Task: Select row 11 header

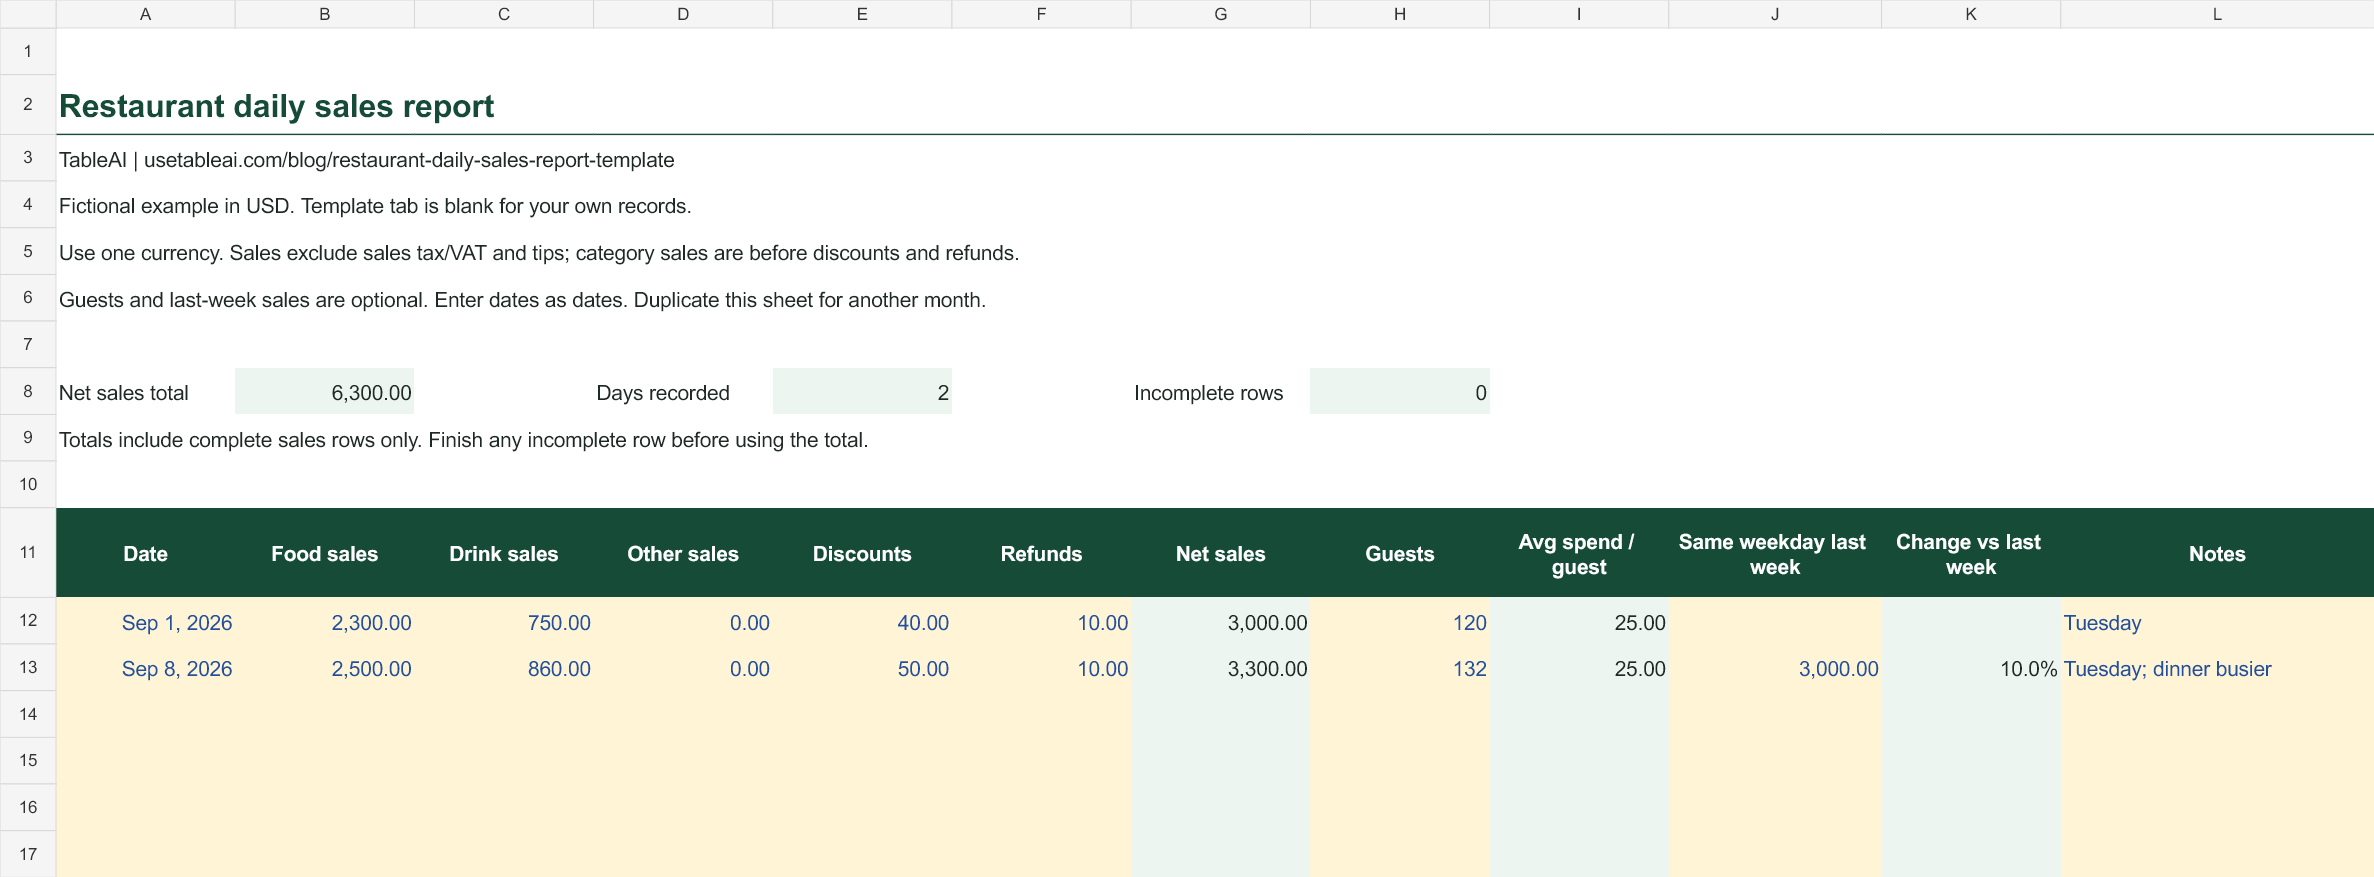Action: point(28,552)
